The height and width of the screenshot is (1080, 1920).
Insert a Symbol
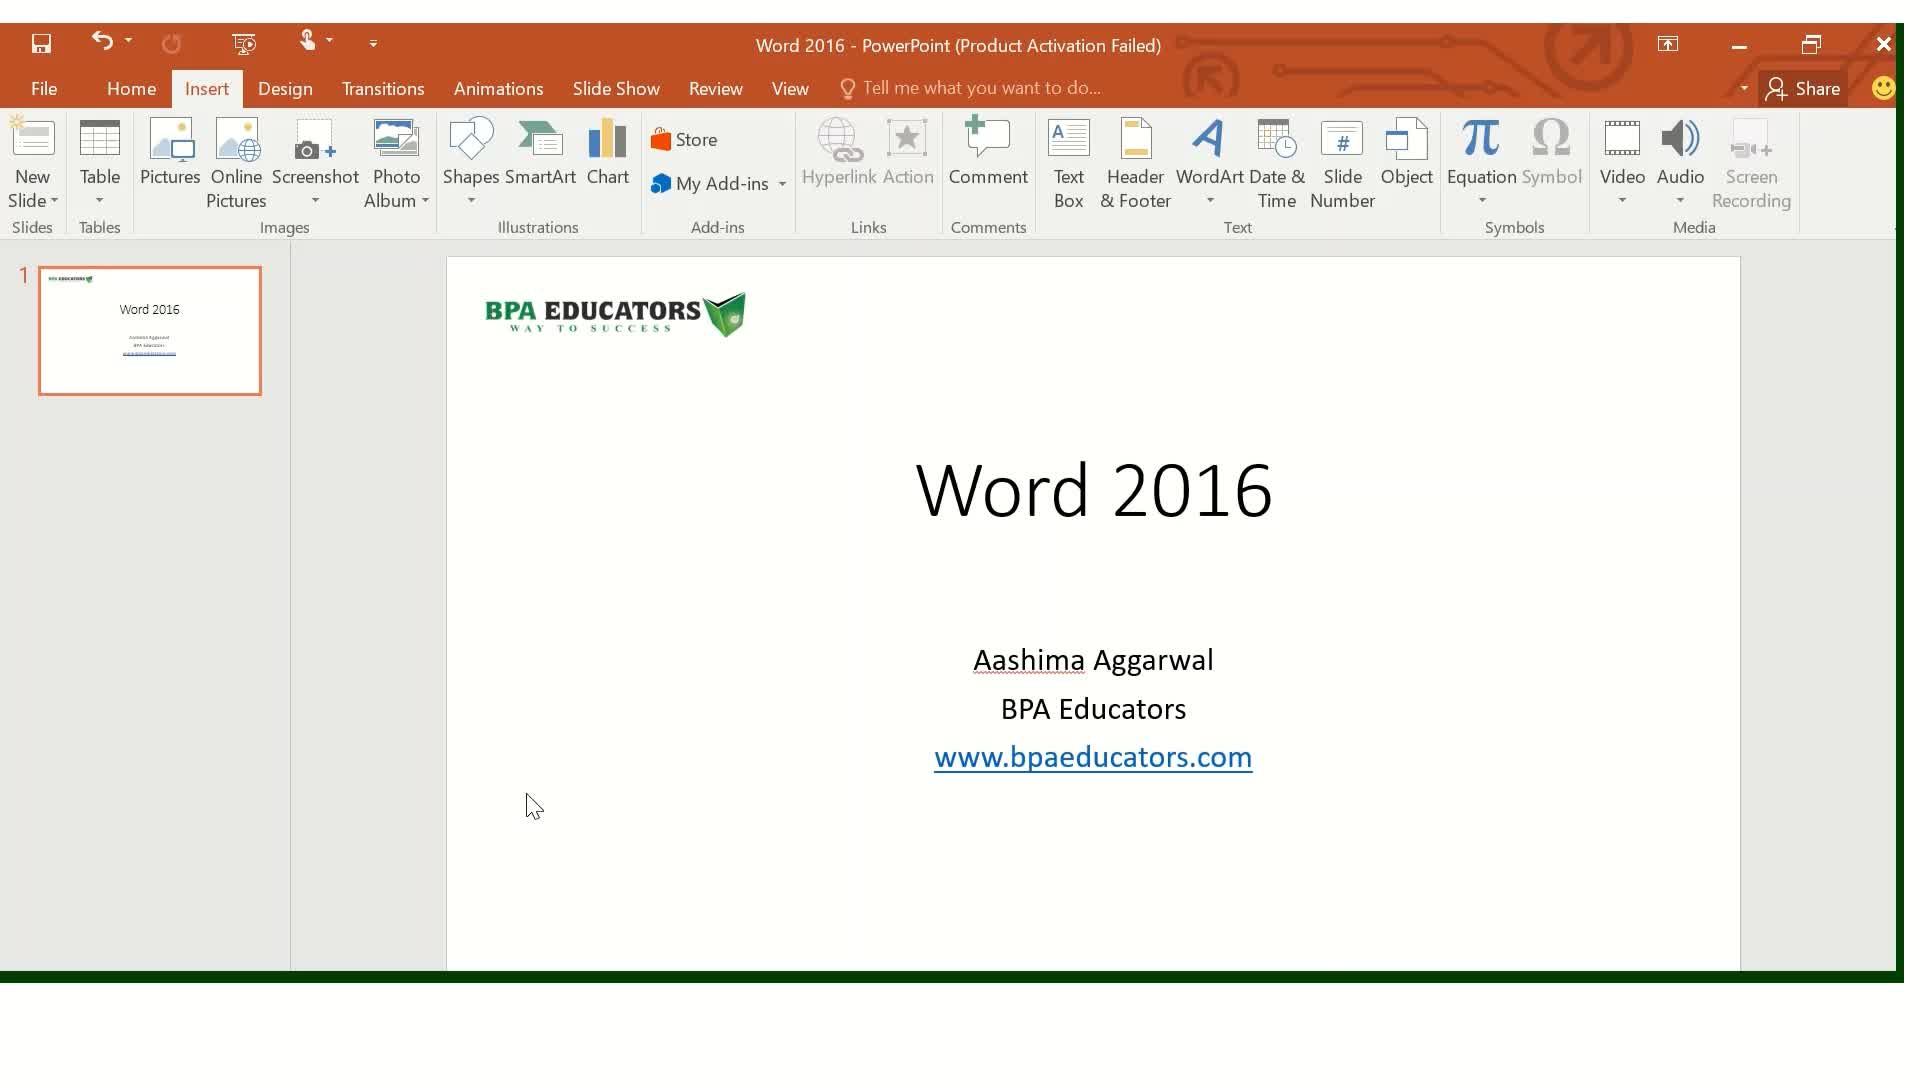pyautogui.click(x=1551, y=152)
